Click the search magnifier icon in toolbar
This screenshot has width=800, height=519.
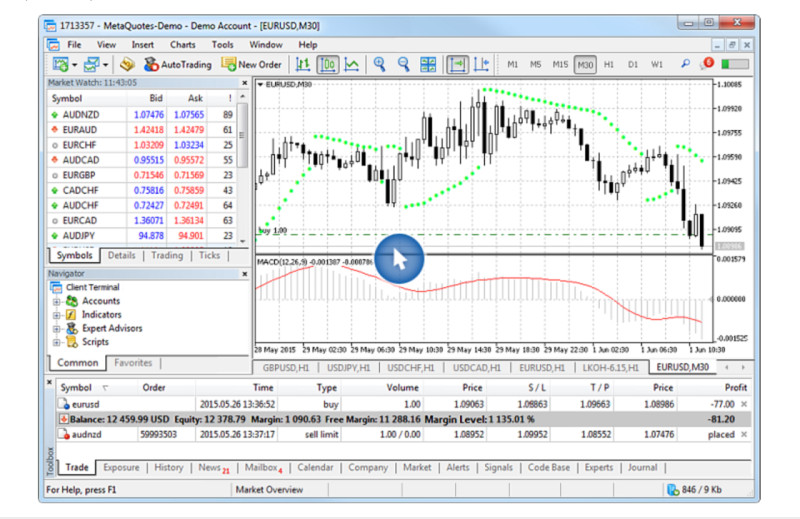tap(685, 64)
